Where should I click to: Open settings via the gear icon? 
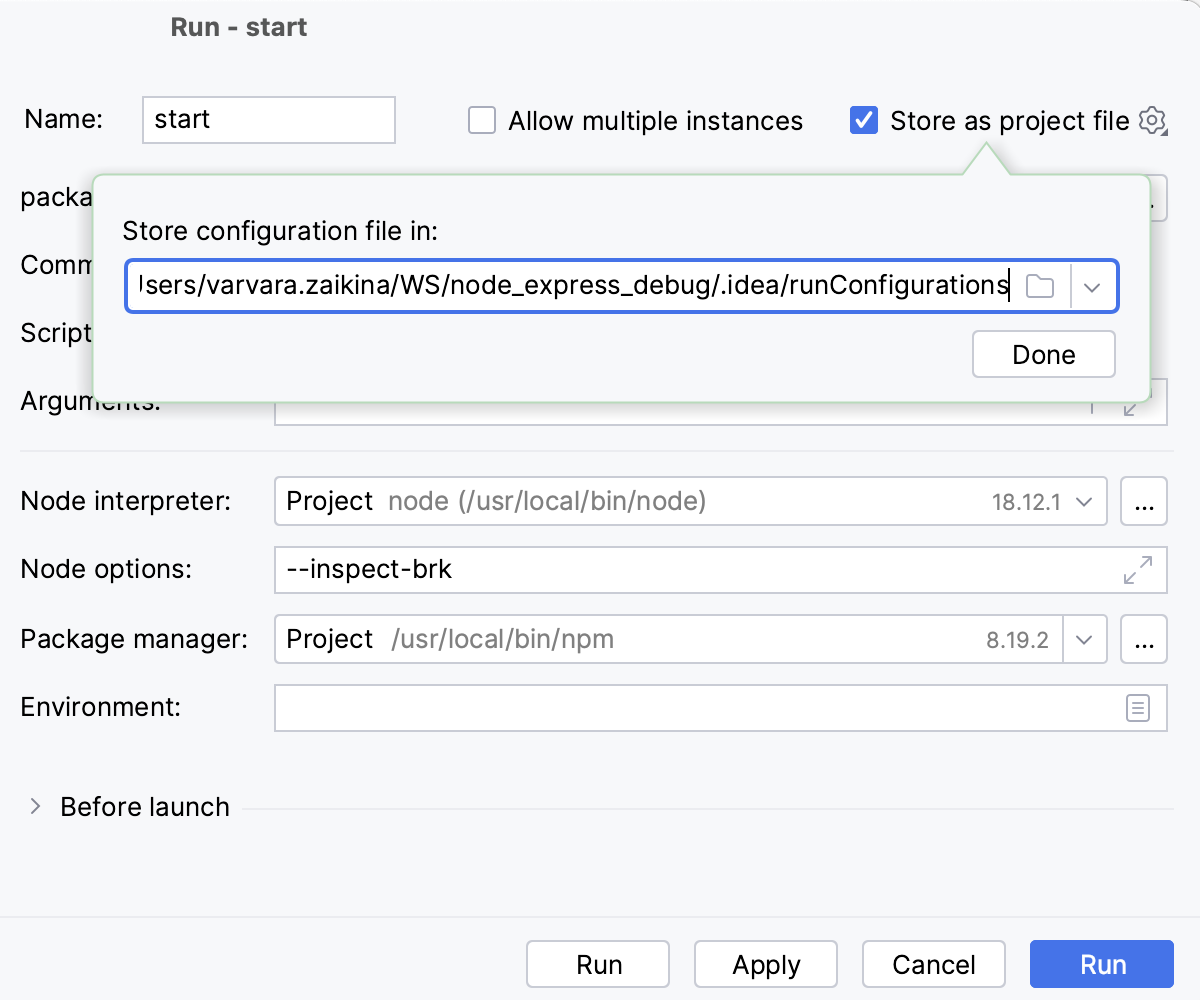tap(1154, 121)
